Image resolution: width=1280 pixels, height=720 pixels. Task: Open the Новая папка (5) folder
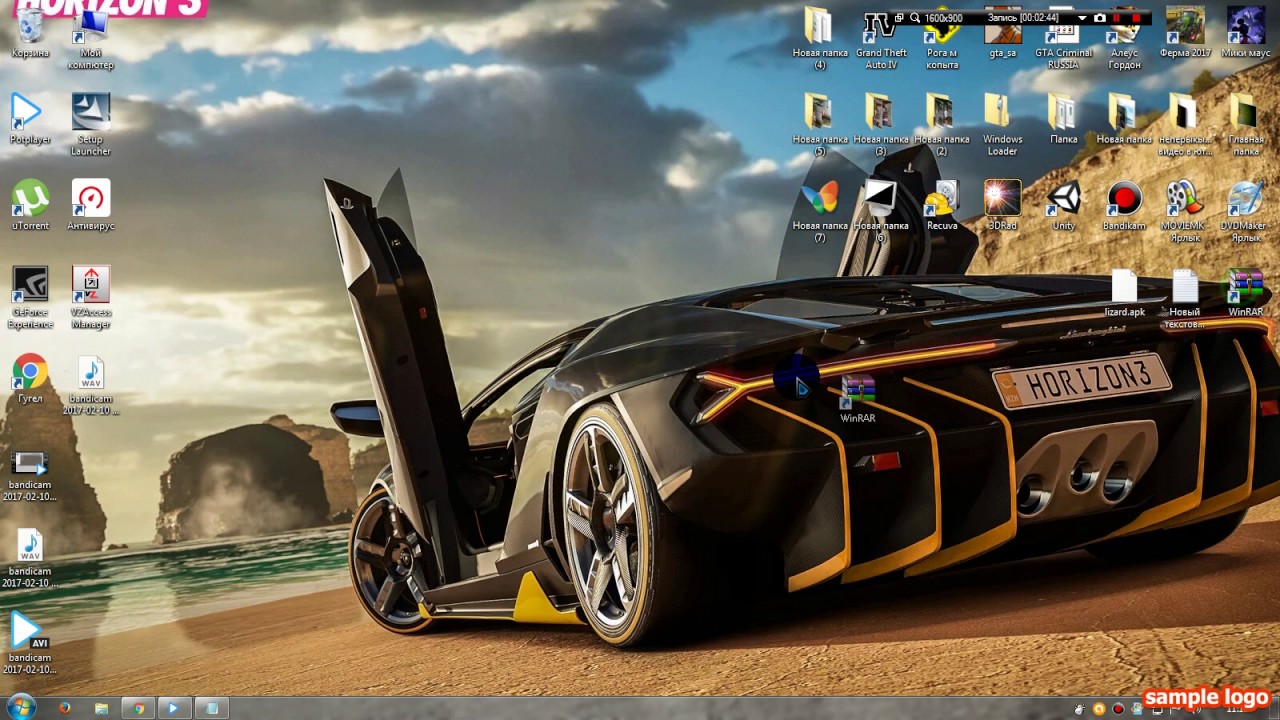(820, 125)
